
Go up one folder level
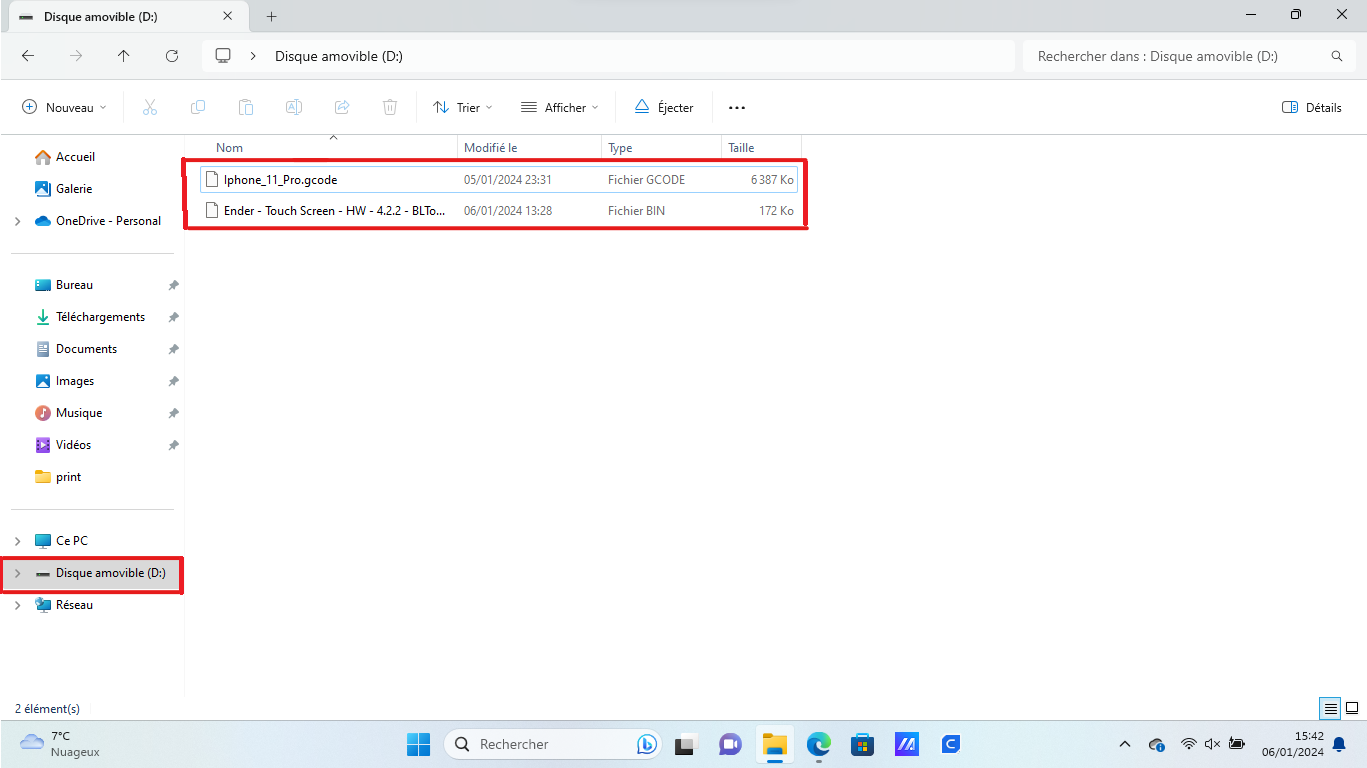(x=124, y=56)
